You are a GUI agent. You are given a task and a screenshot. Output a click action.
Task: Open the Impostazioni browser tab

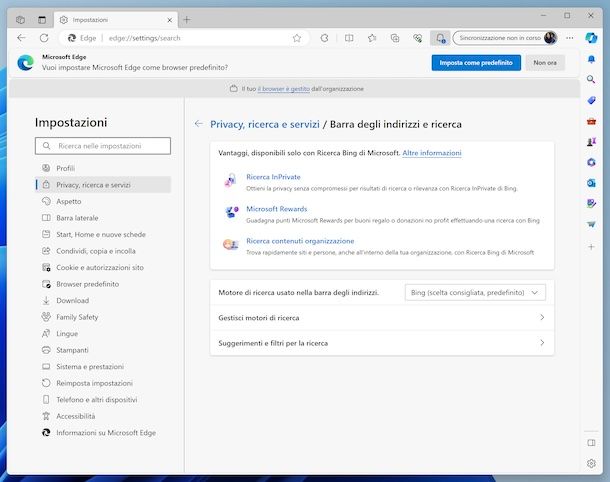click(x=116, y=20)
